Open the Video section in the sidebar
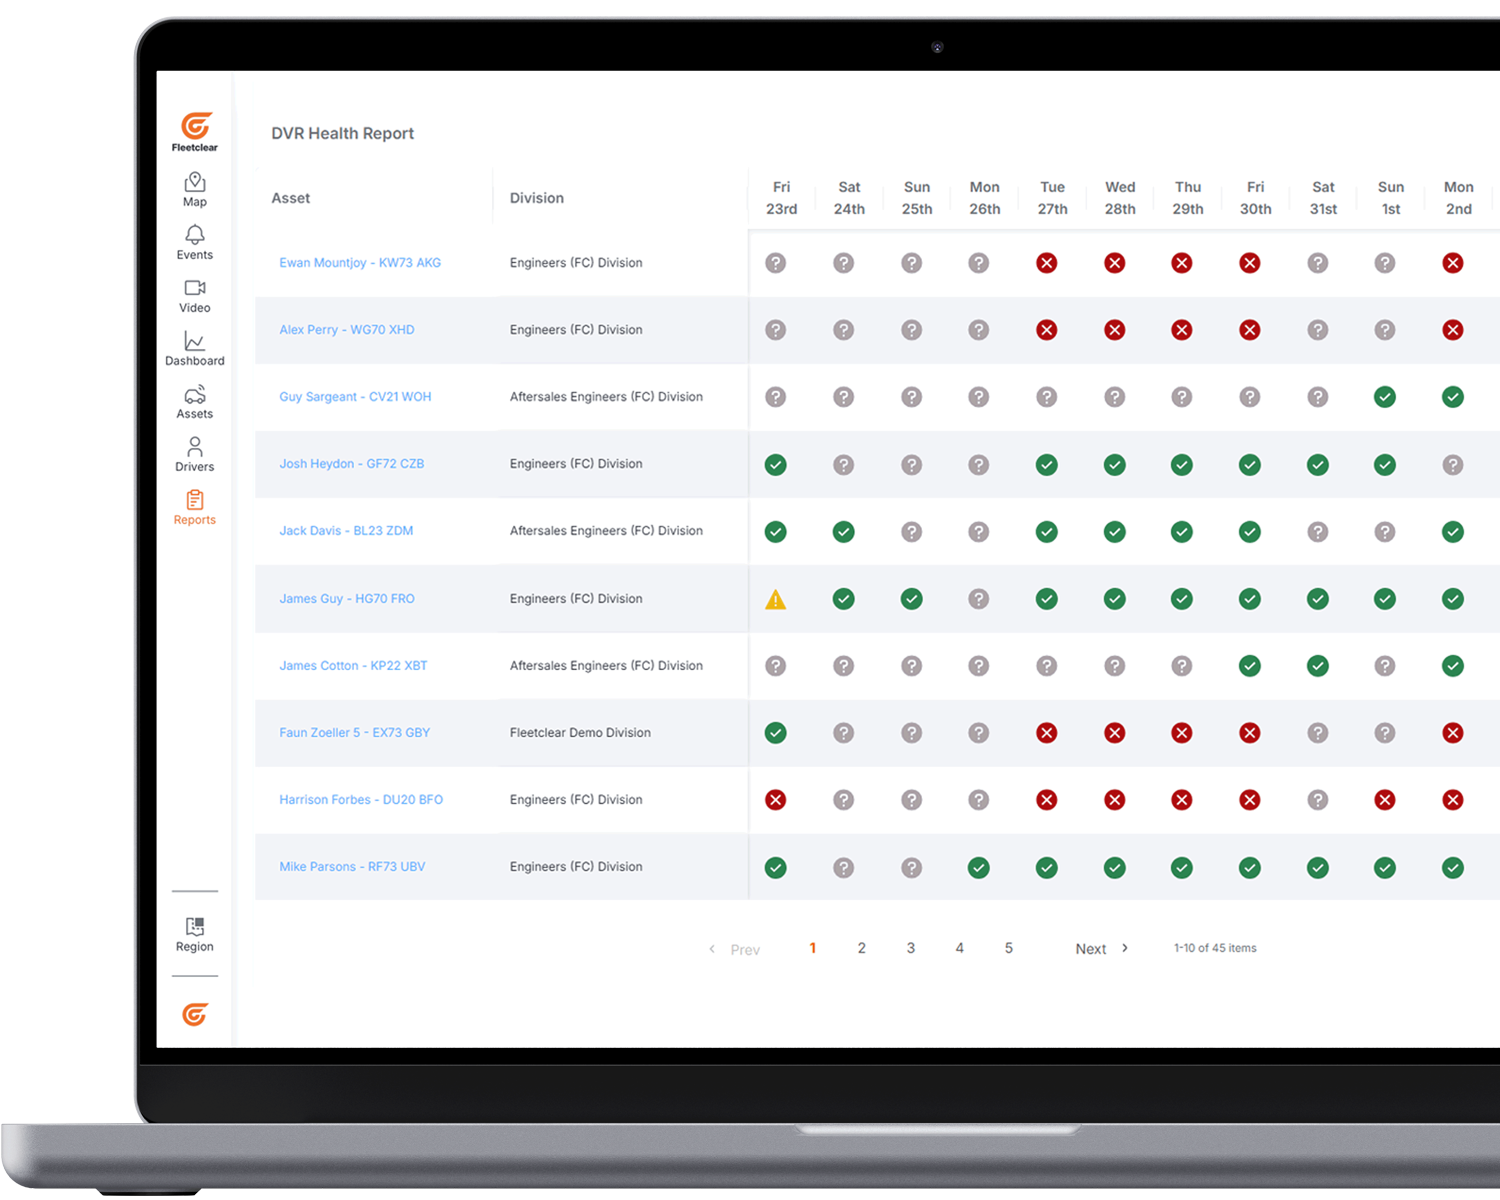1500x1200 pixels. point(194,295)
